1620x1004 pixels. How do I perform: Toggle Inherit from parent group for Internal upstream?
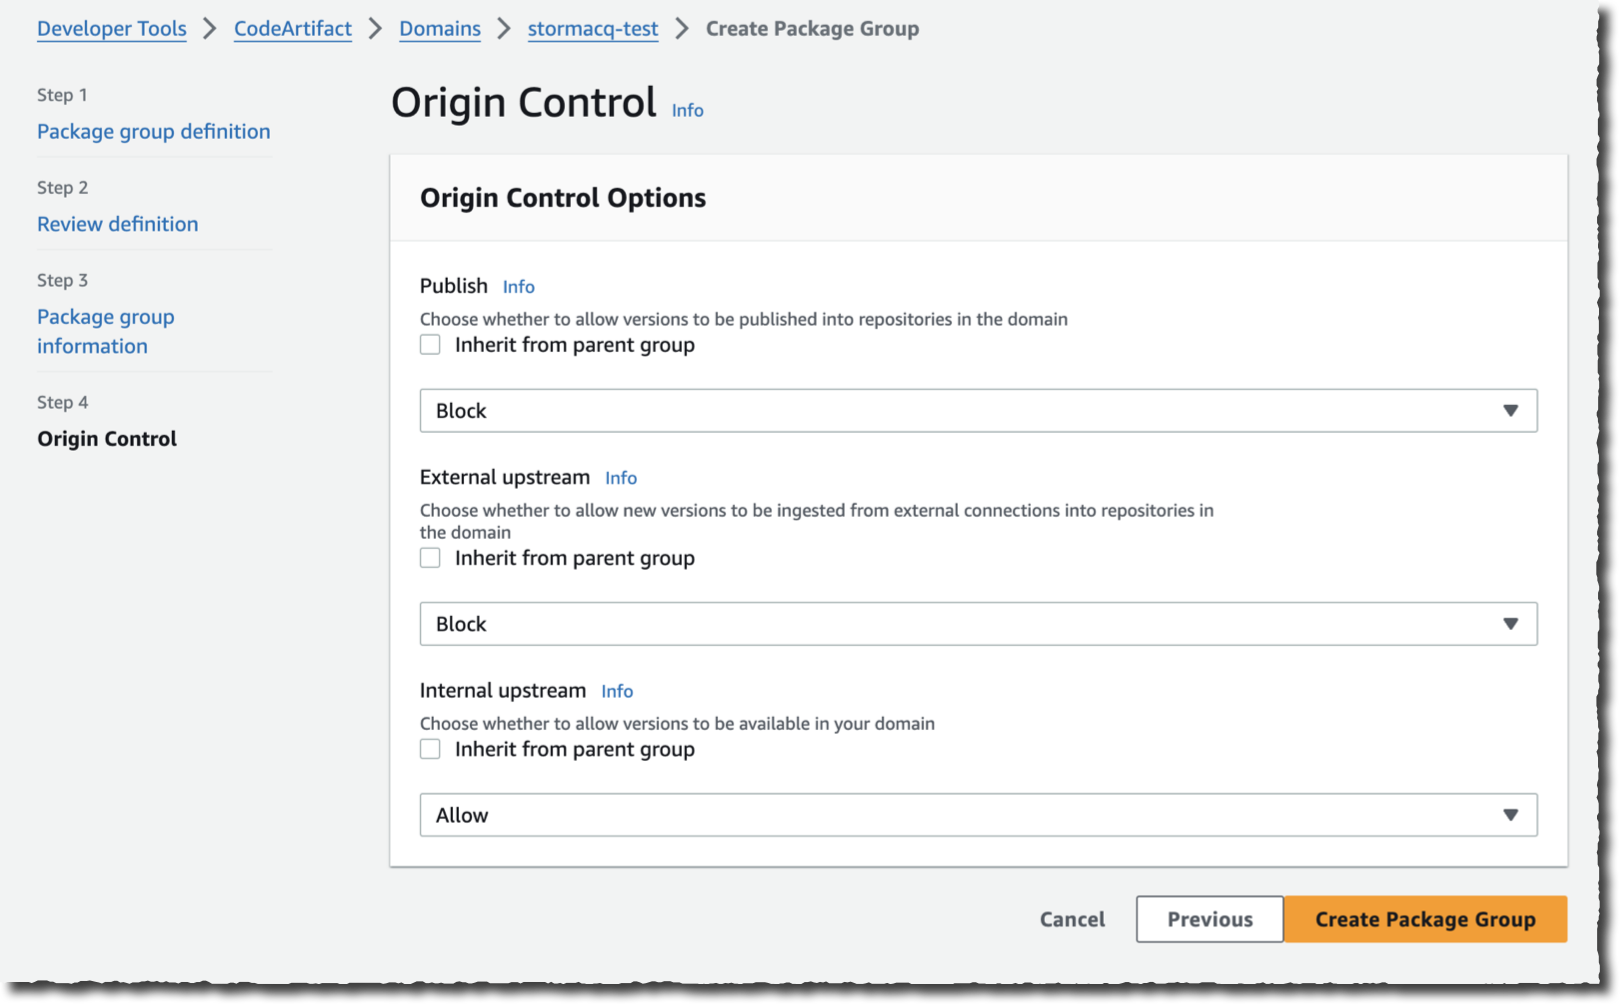click(430, 748)
